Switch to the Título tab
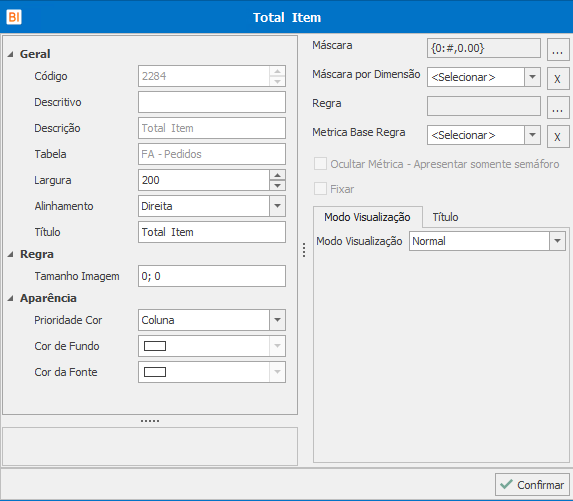The width and height of the screenshot is (573, 501). pyautogui.click(x=445, y=217)
